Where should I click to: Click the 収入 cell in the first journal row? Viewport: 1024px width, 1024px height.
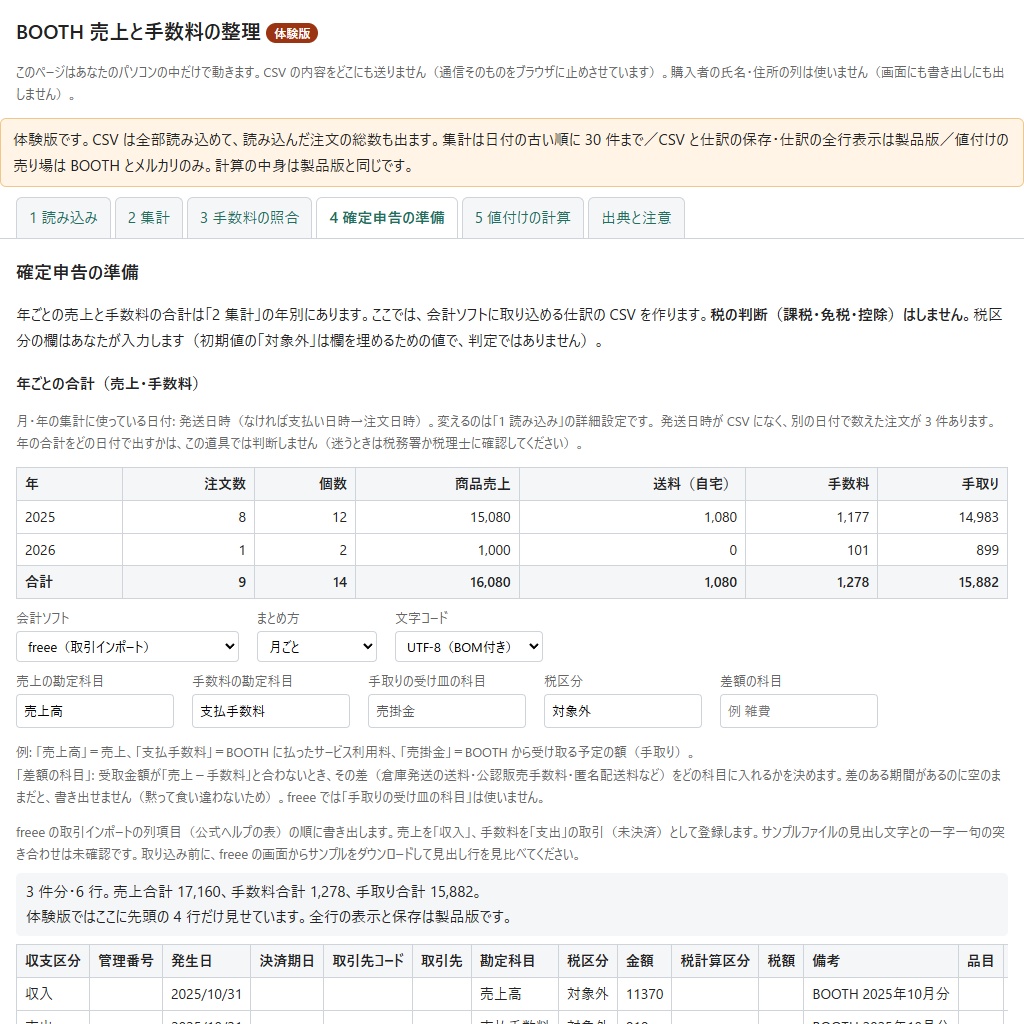pos(53,993)
